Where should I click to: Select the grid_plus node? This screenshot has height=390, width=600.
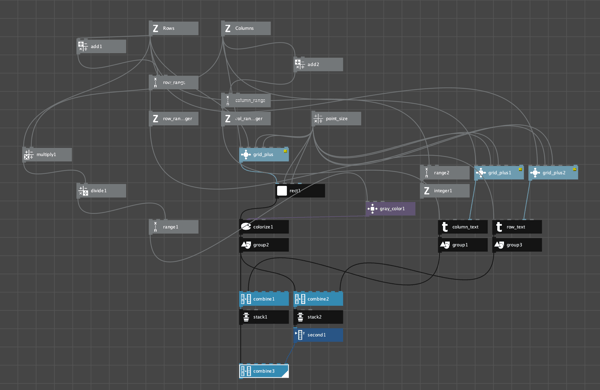tap(264, 155)
